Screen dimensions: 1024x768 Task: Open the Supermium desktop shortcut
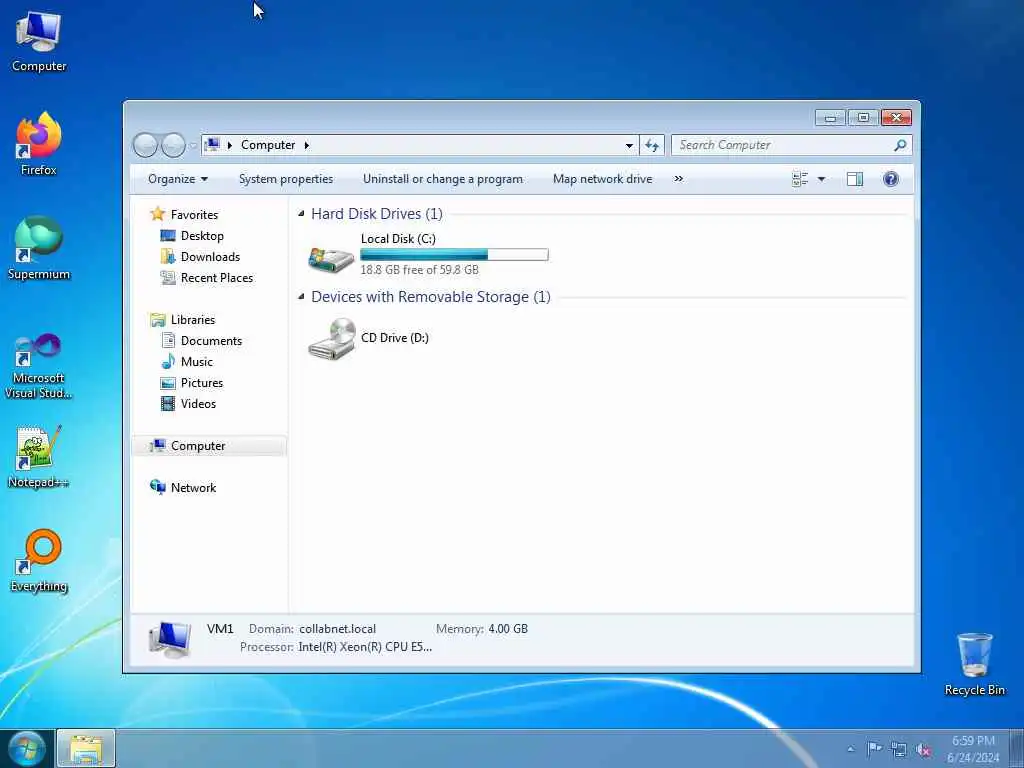39,248
